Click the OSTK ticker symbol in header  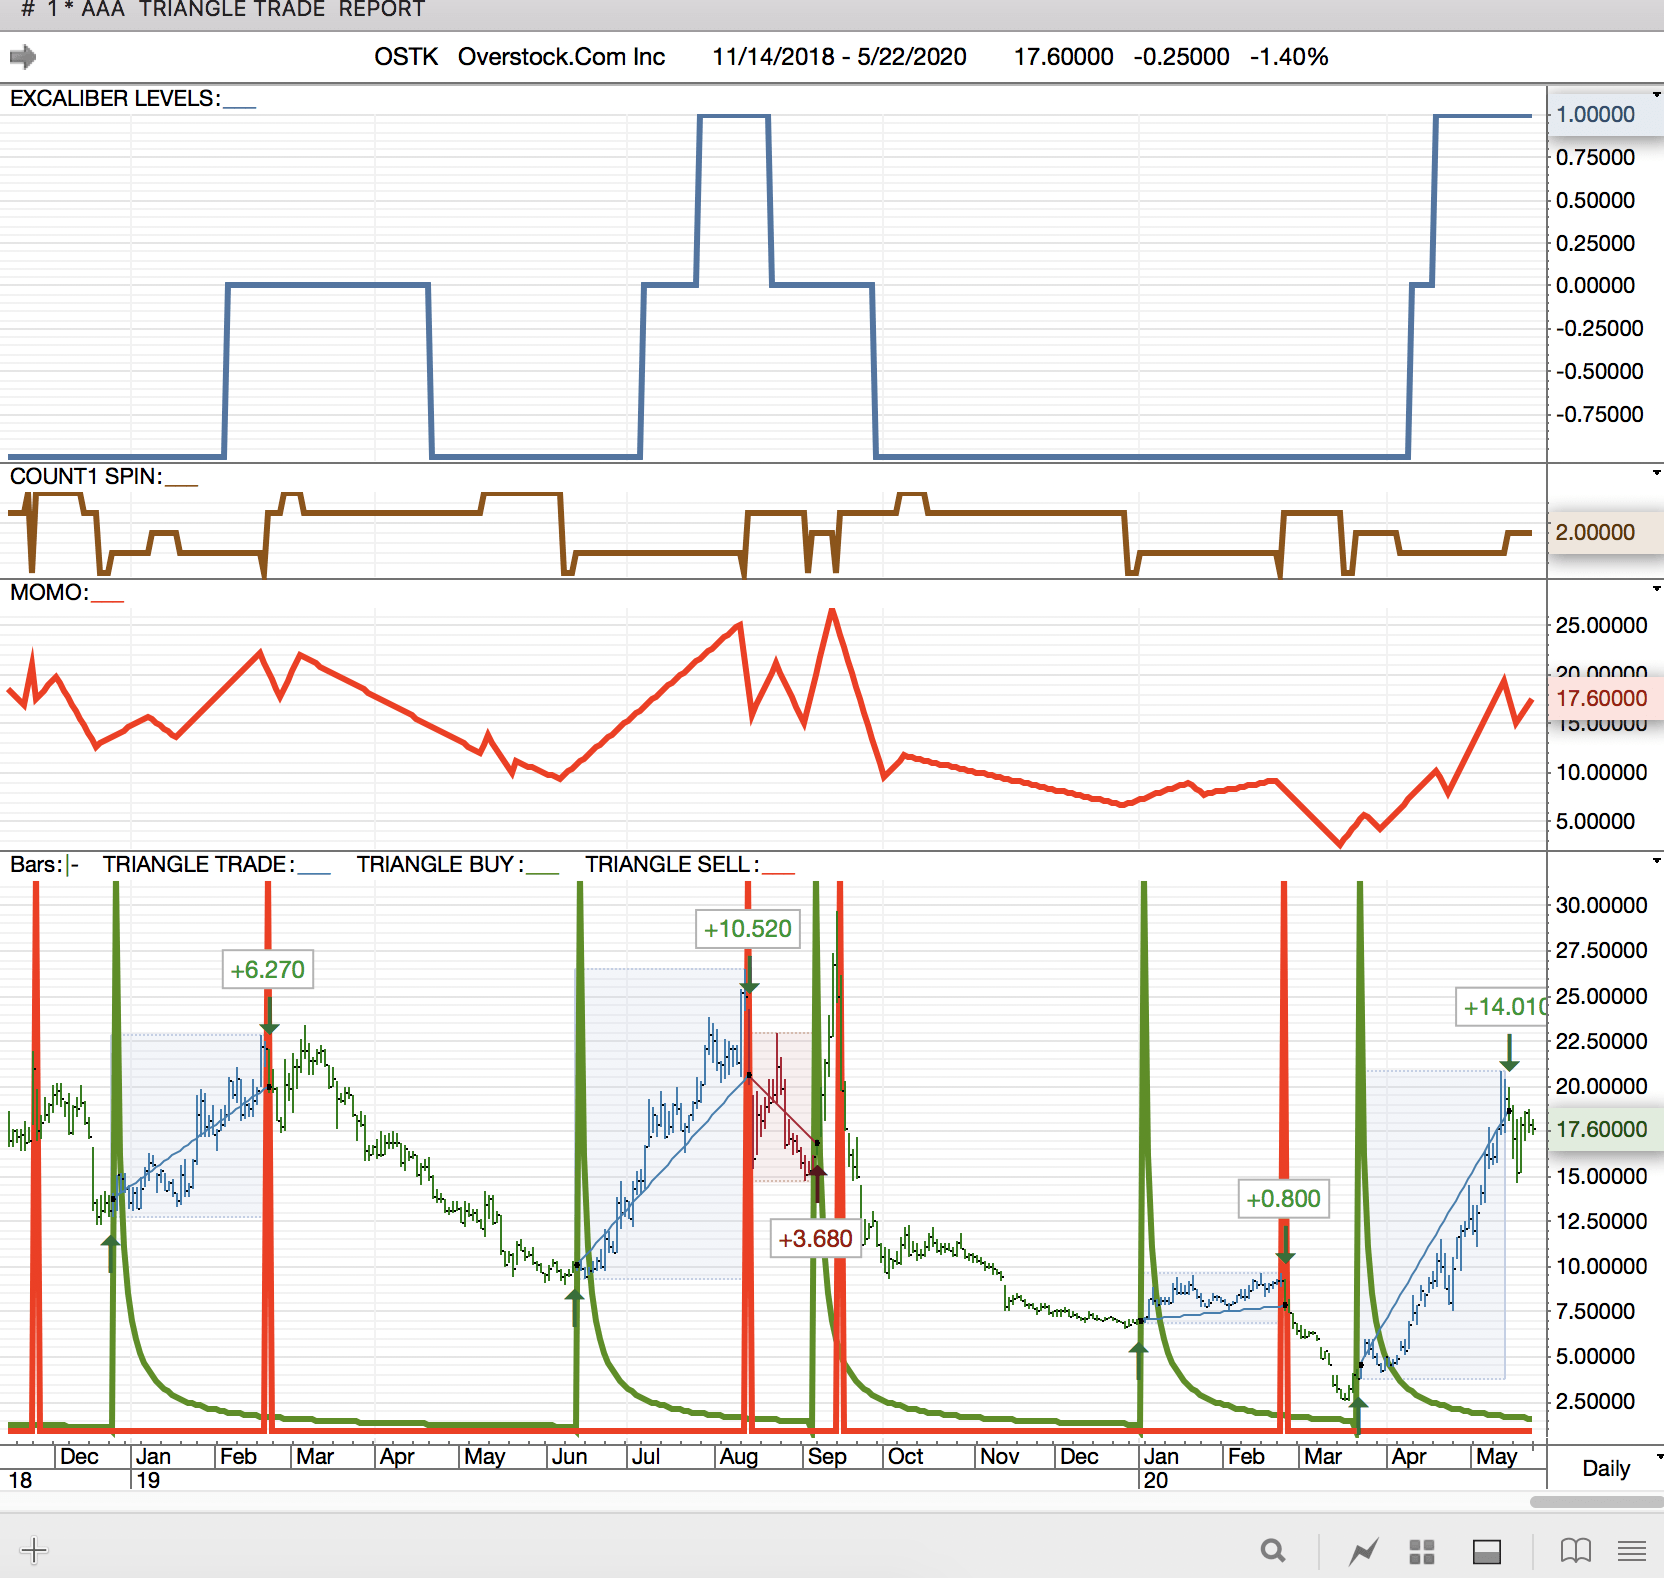406,57
